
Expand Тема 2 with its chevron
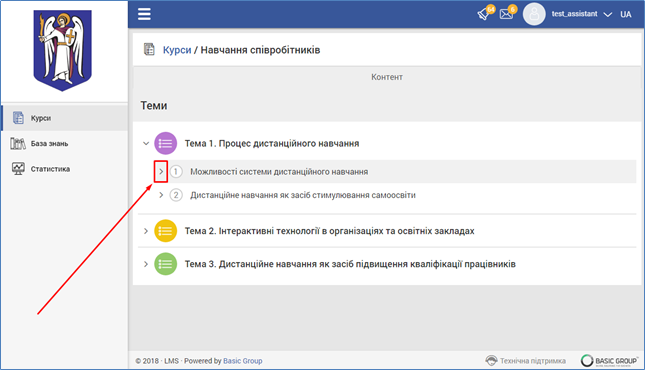[146, 231]
